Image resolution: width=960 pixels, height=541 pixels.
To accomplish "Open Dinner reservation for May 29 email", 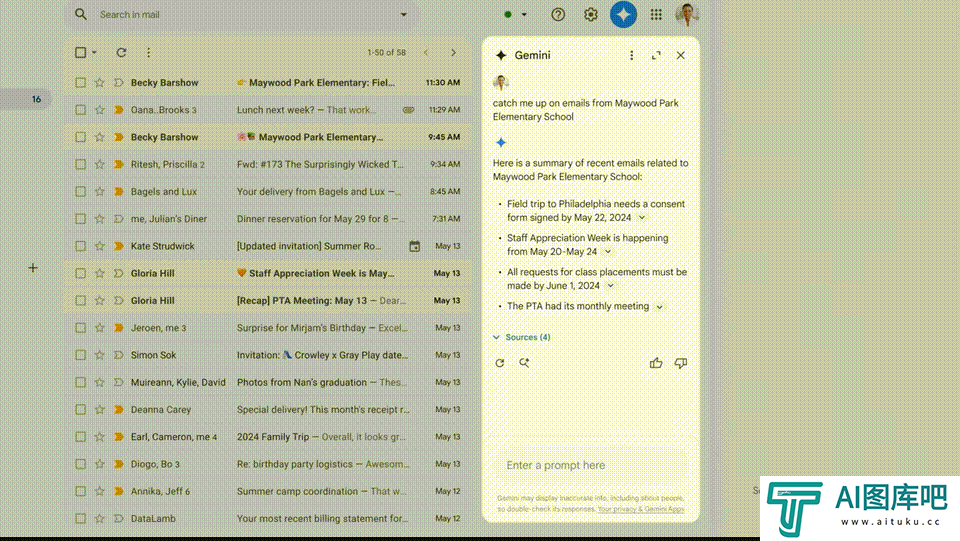I will click(x=321, y=218).
